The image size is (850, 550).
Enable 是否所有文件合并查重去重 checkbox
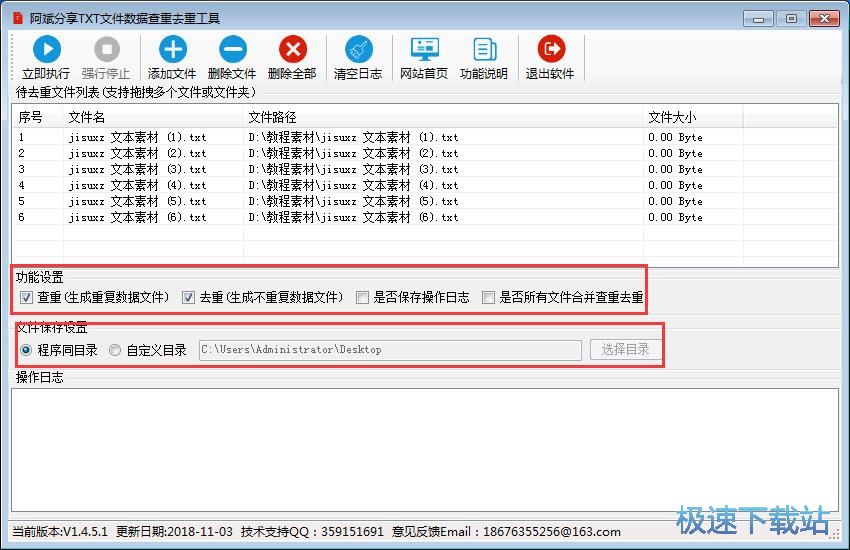488,297
